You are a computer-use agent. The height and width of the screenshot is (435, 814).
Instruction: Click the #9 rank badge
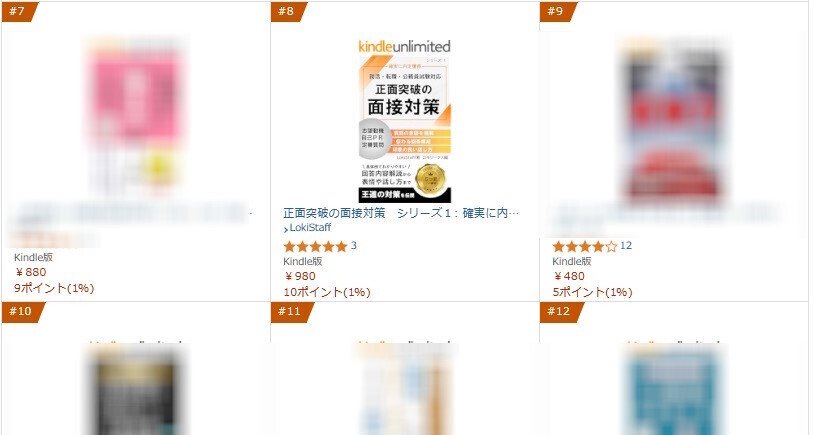558,11
